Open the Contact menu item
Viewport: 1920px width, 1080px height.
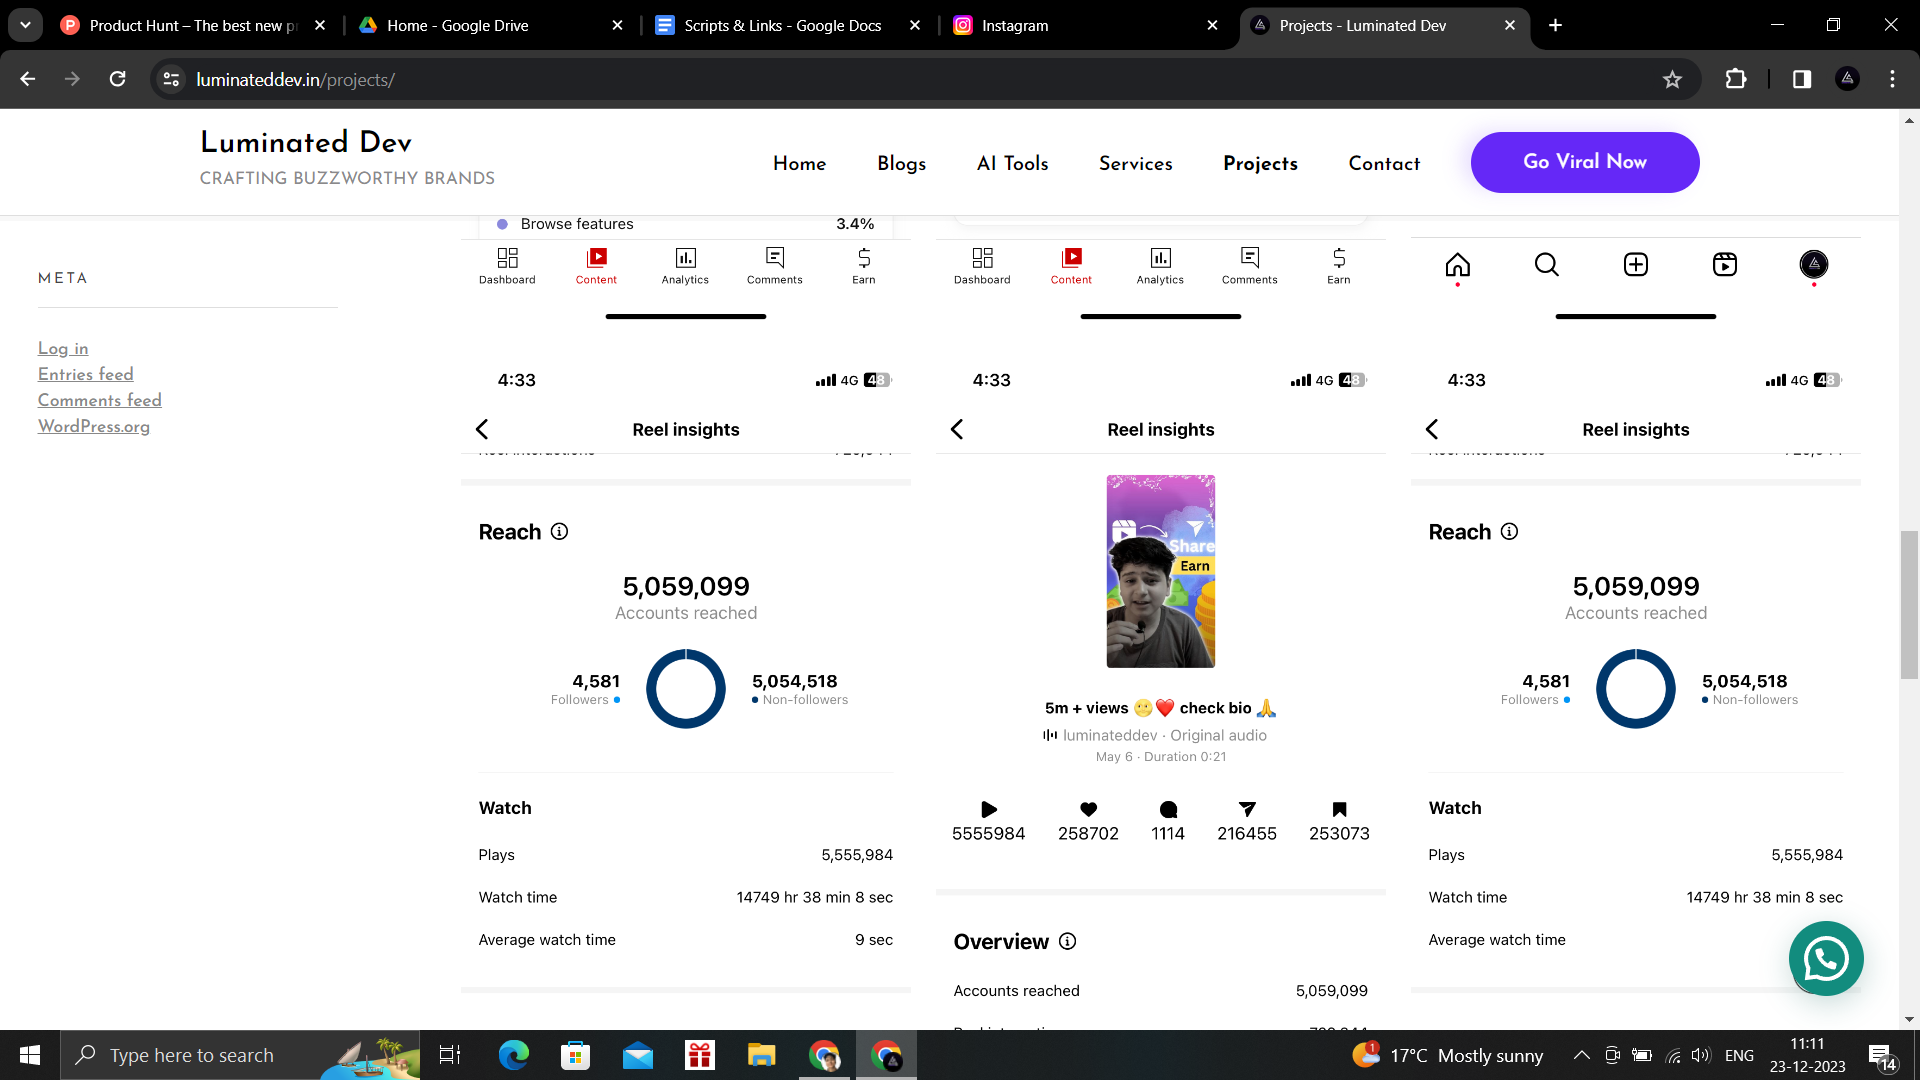coord(1384,163)
